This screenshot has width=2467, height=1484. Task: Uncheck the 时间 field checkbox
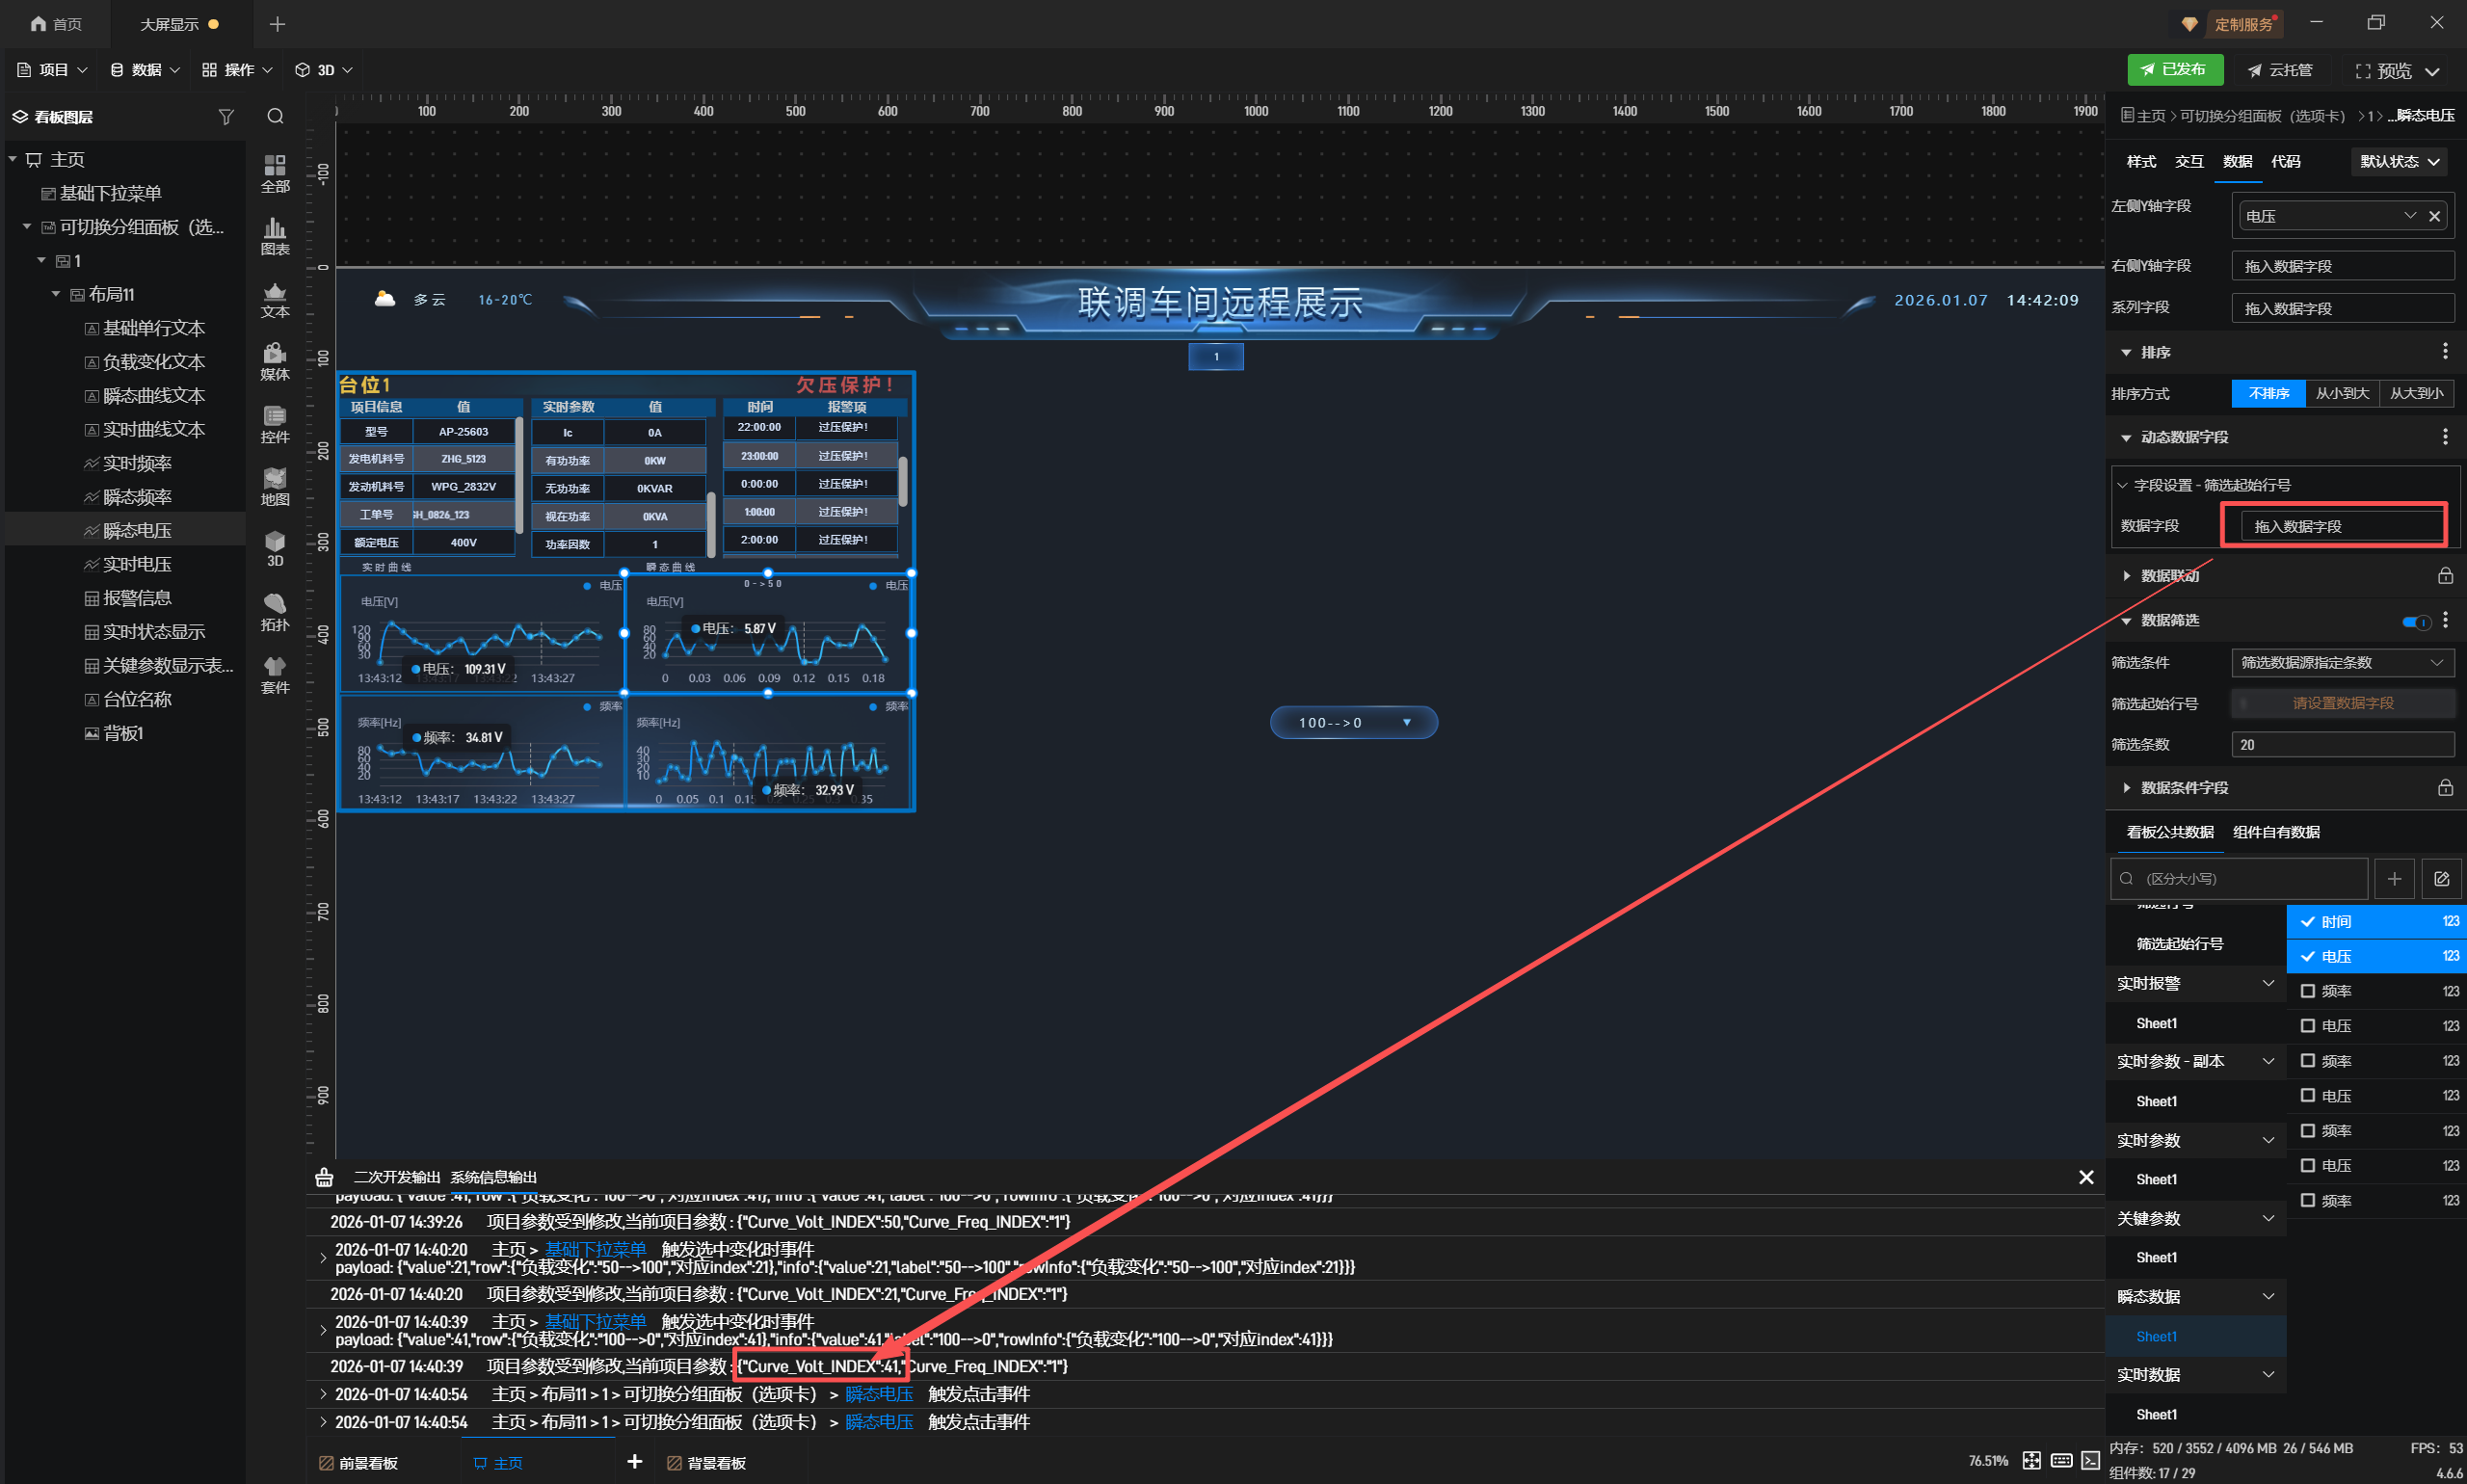(x=2308, y=921)
